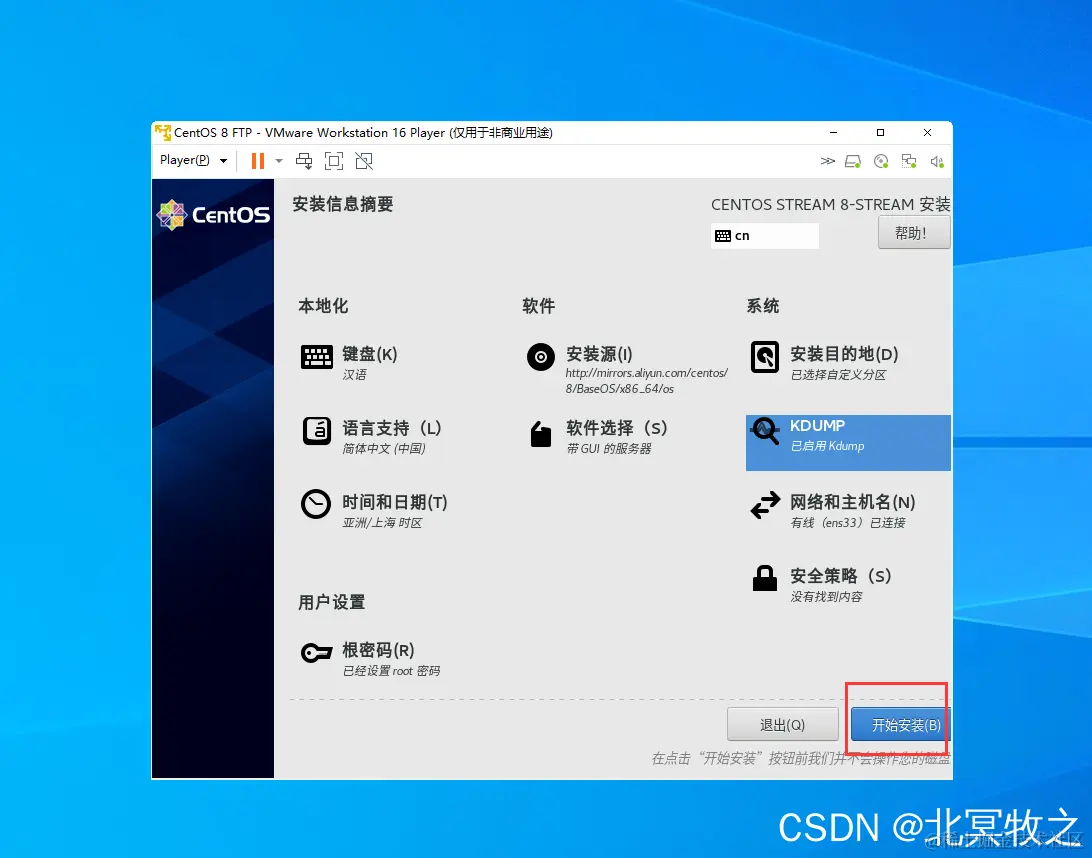Click 简体中文 (中国) text

(x=384, y=448)
